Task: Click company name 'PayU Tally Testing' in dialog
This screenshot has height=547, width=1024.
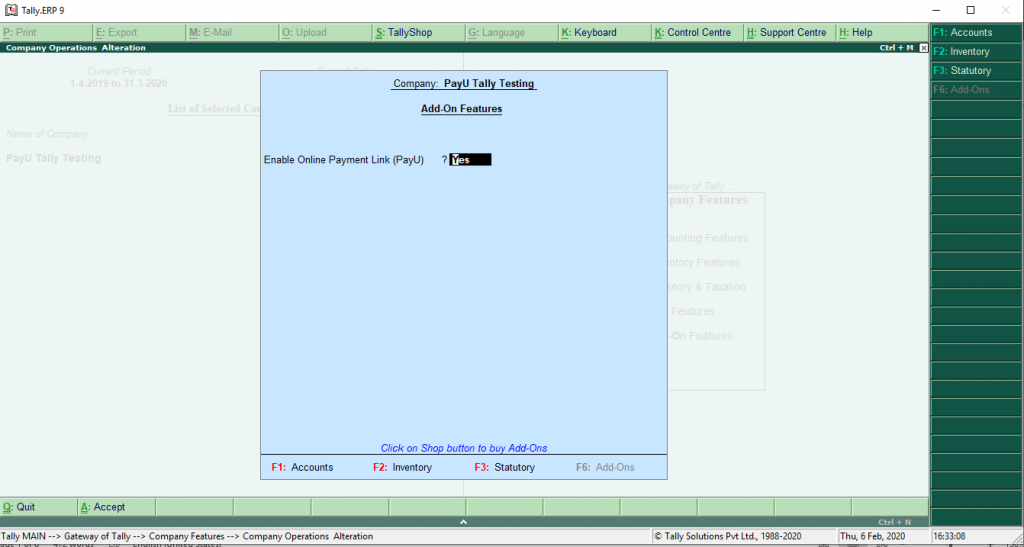Action: click(x=489, y=84)
